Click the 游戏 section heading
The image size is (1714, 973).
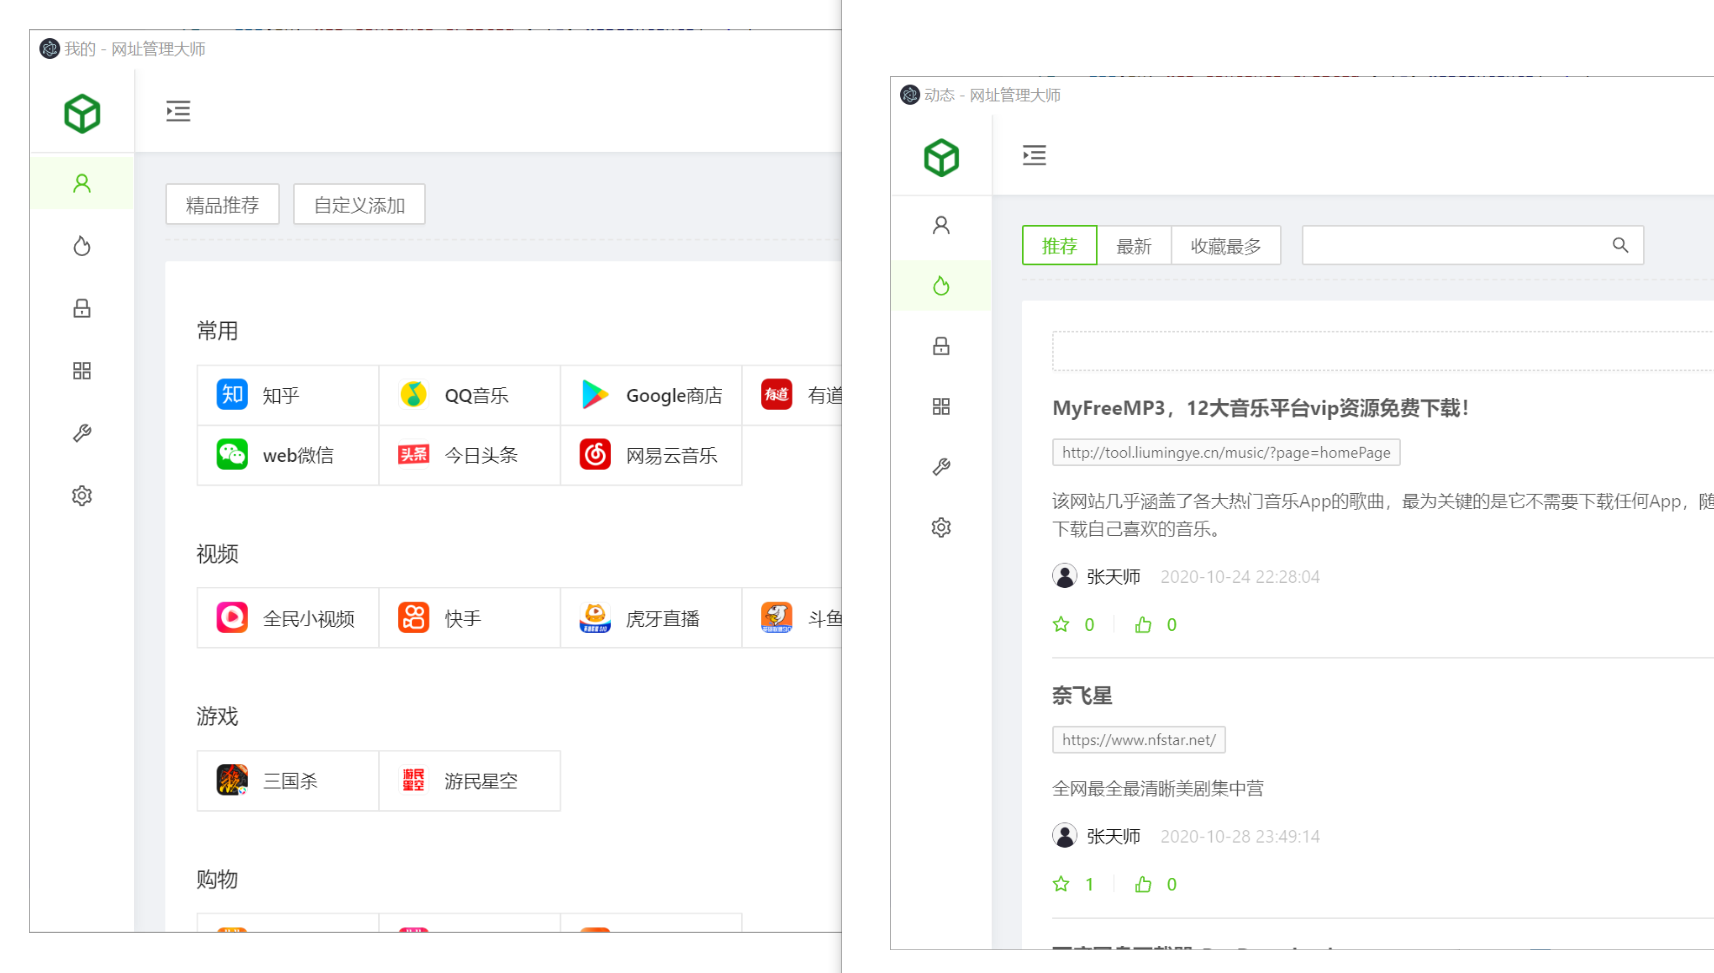tap(217, 716)
